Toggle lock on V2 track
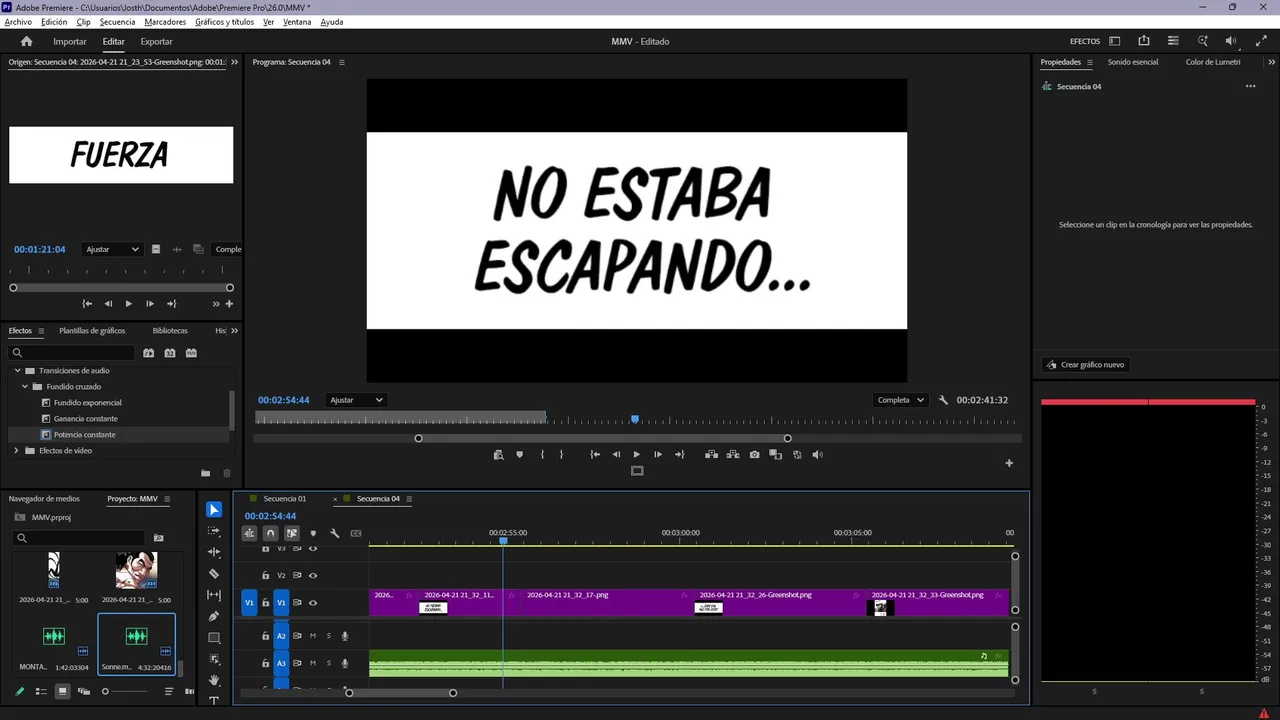Image resolution: width=1280 pixels, height=720 pixels. pyautogui.click(x=265, y=575)
